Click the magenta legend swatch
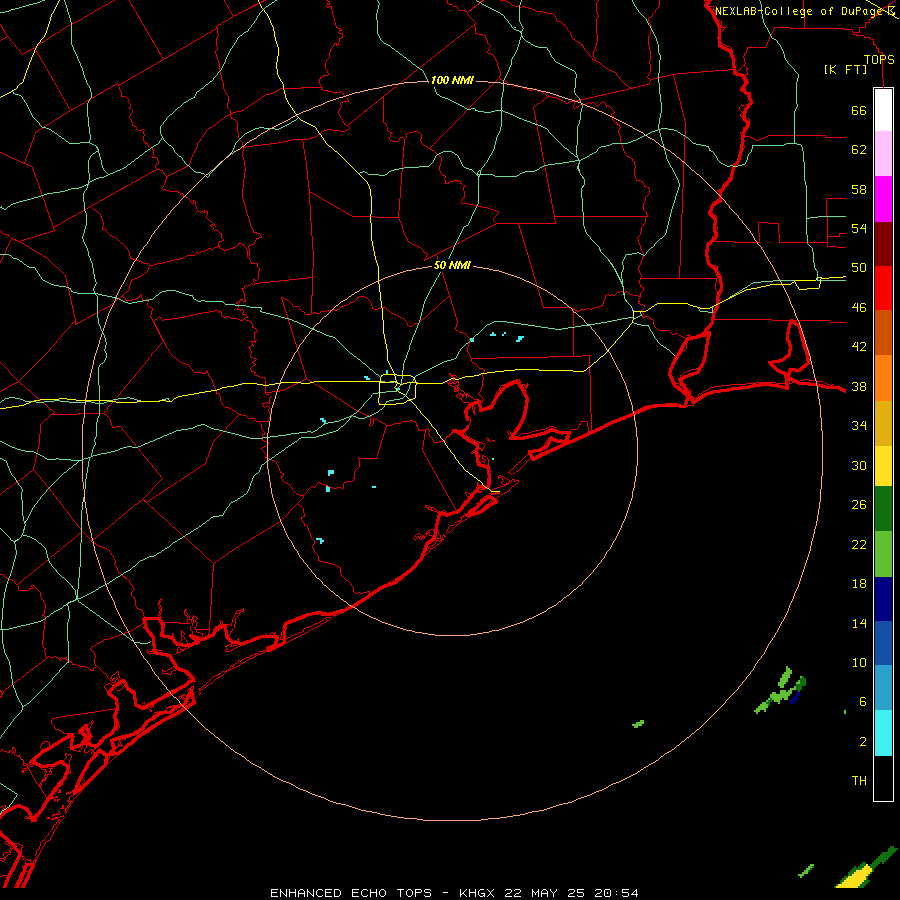 pos(883,199)
